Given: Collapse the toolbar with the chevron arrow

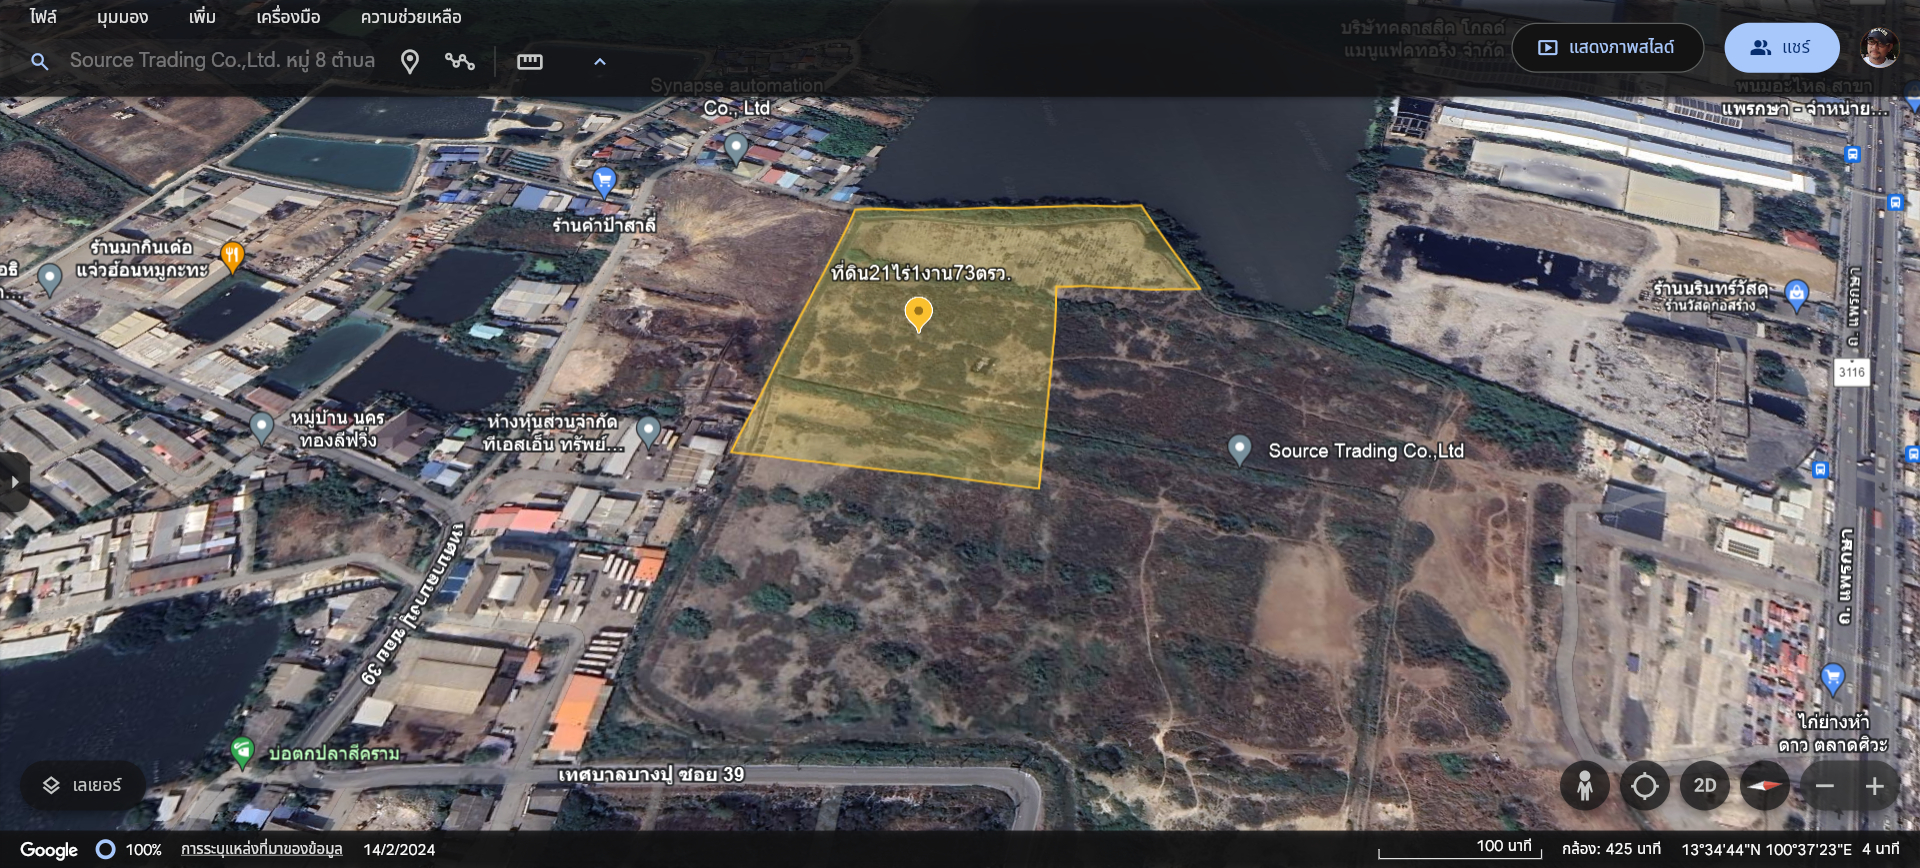Looking at the screenshot, I should (600, 62).
